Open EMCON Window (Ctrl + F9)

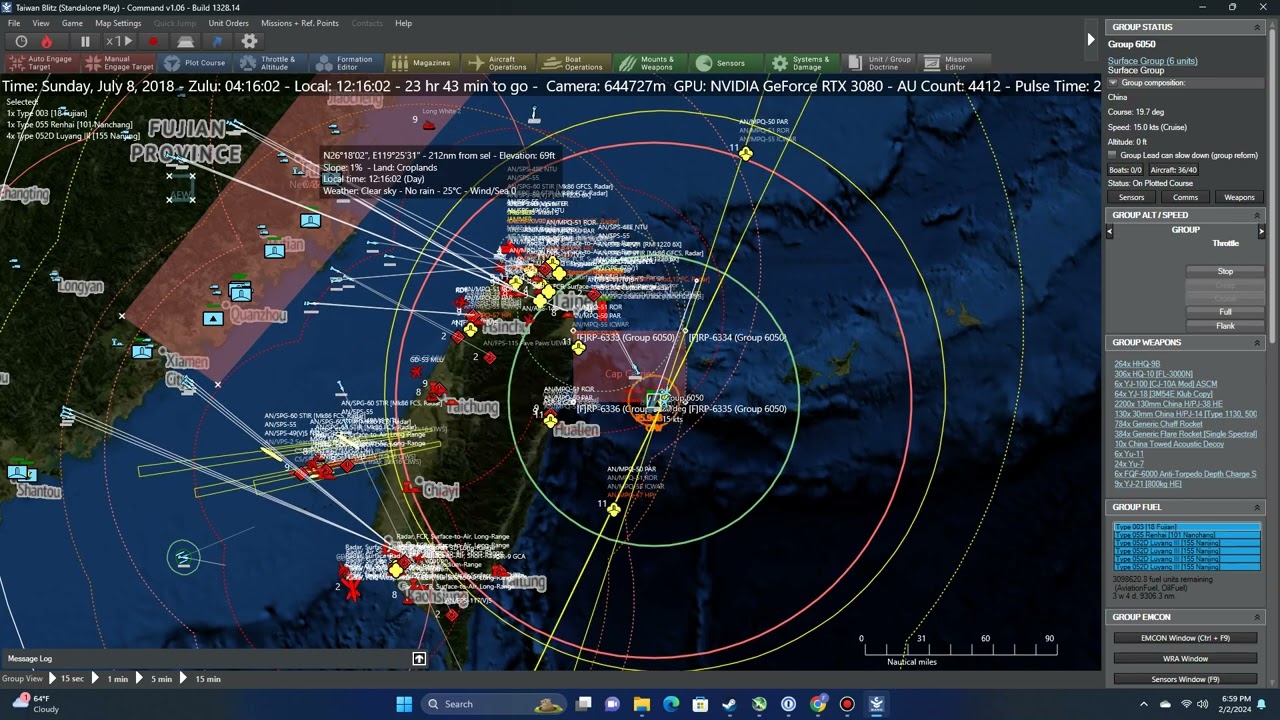[x=1185, y=638]
